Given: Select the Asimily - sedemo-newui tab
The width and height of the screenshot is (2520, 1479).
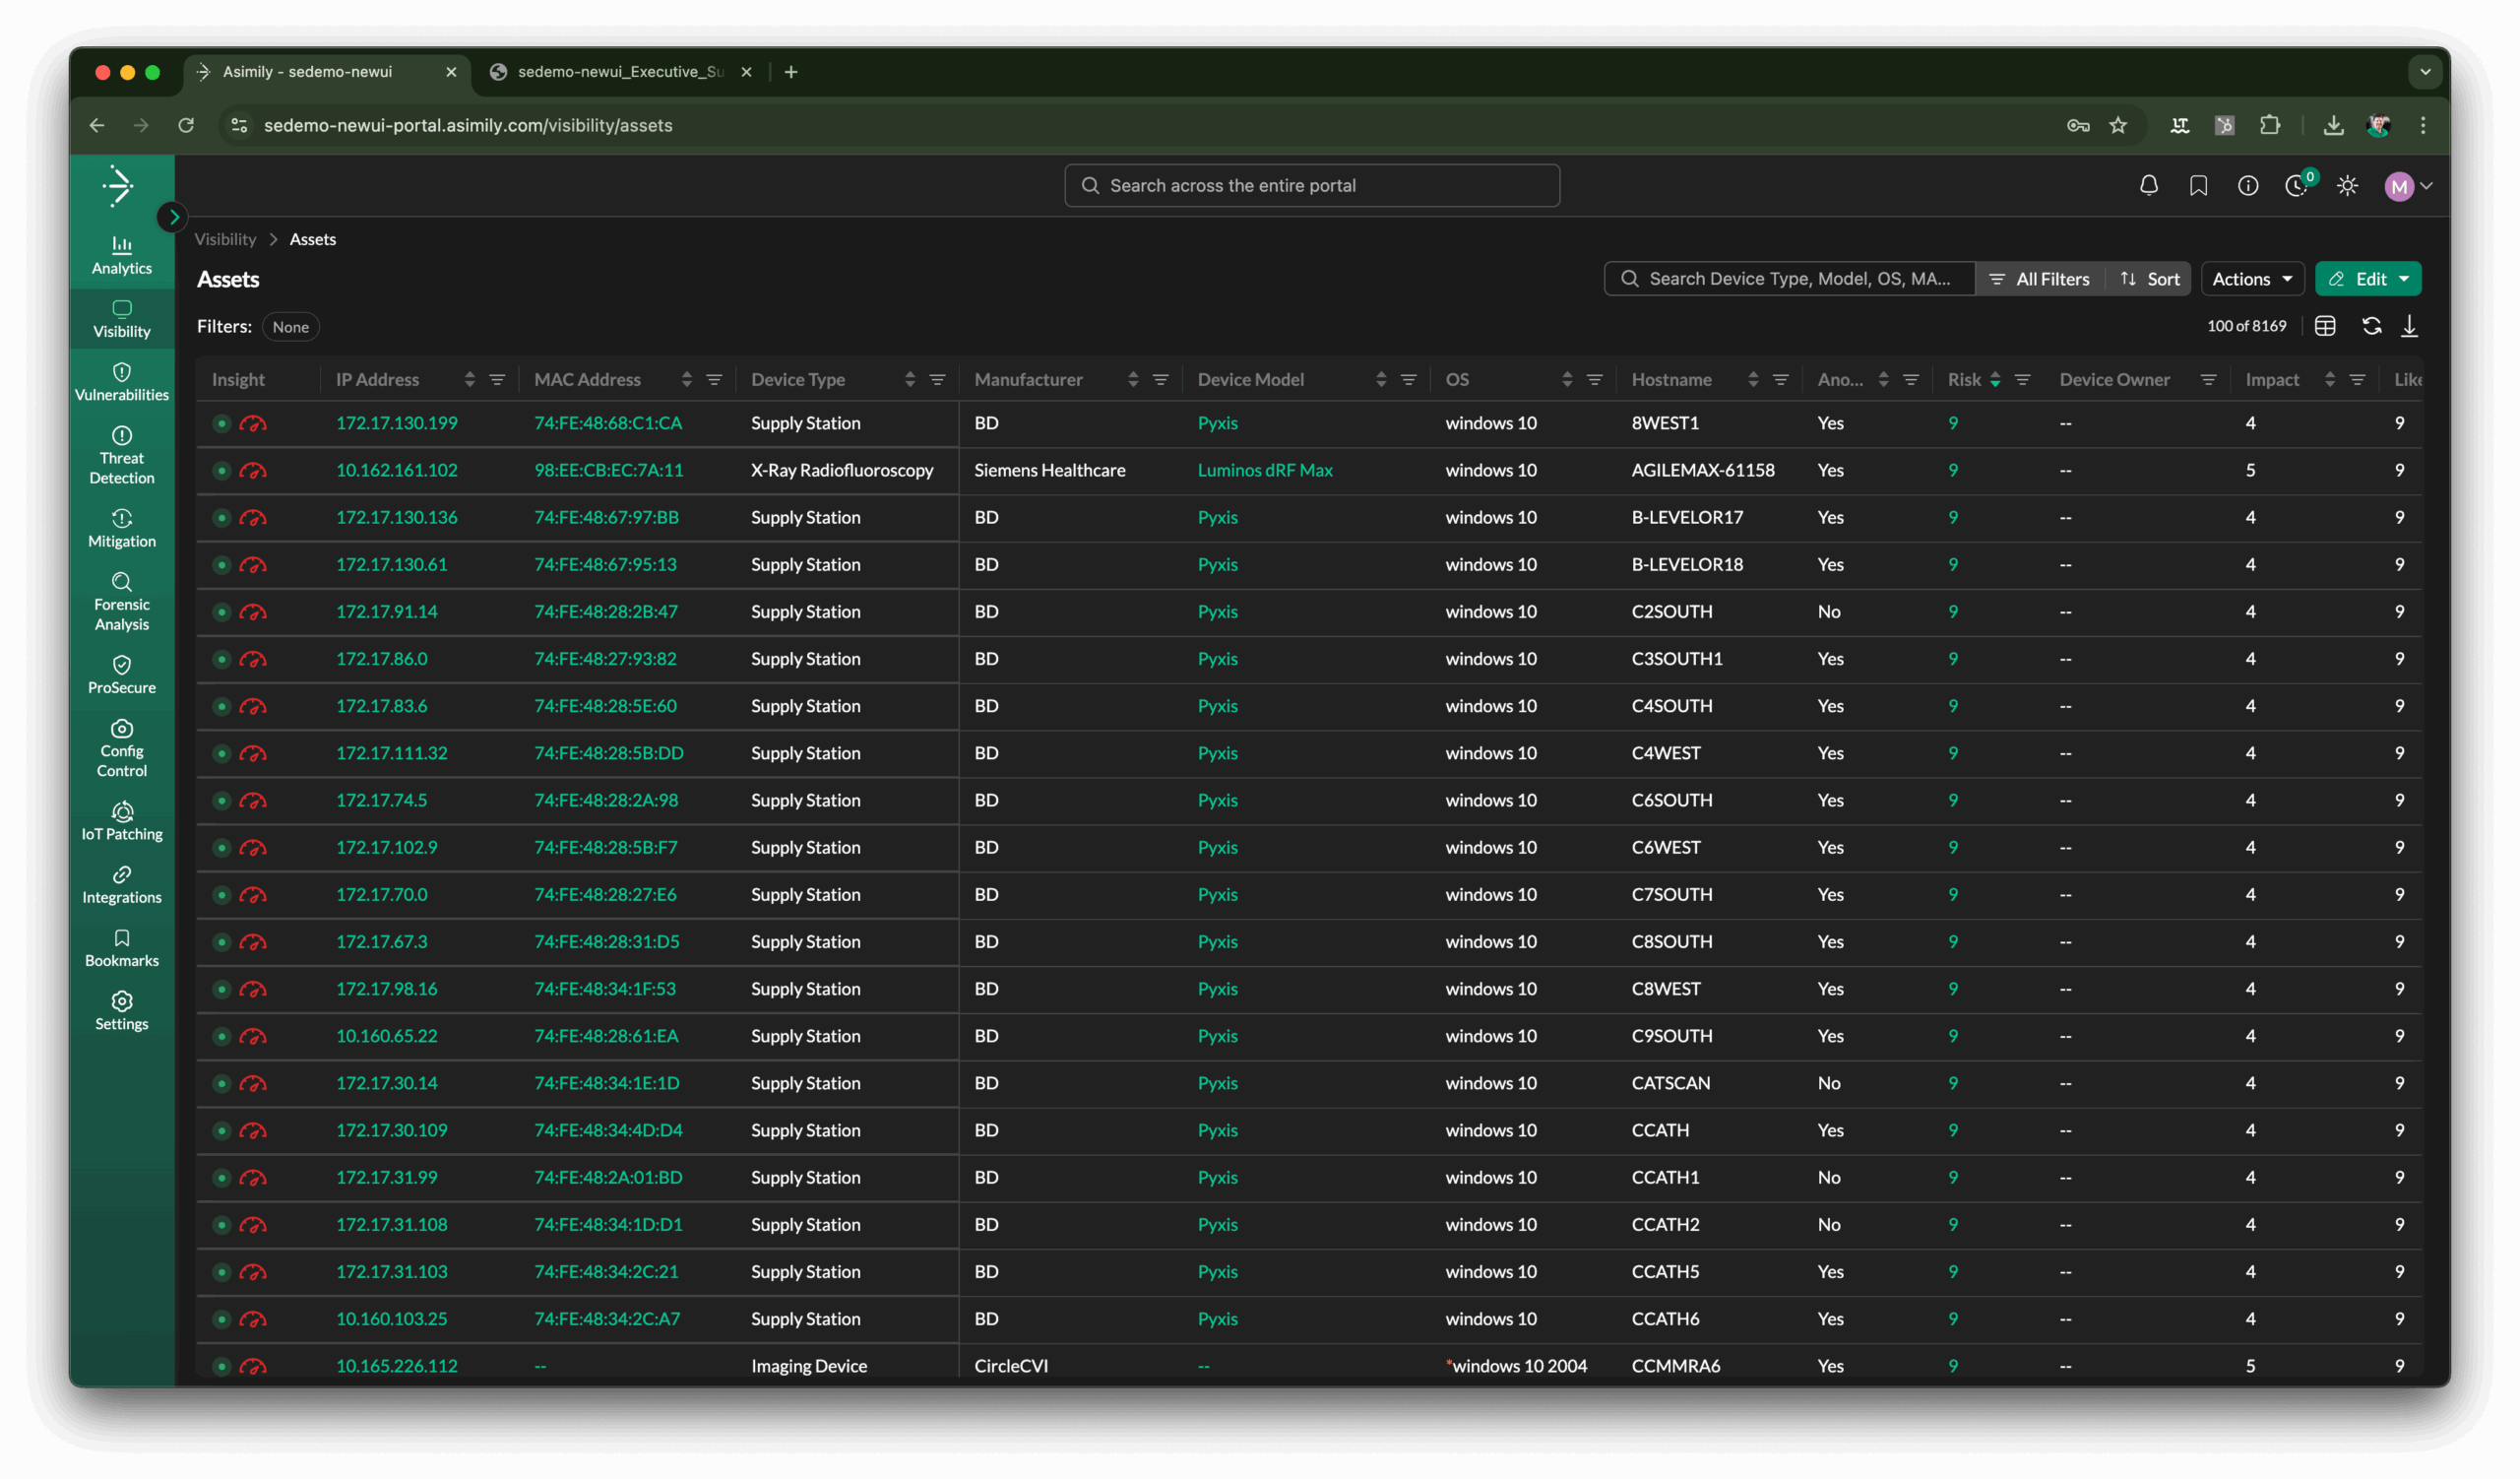Looking at the screenshot, I should (326, 72).
